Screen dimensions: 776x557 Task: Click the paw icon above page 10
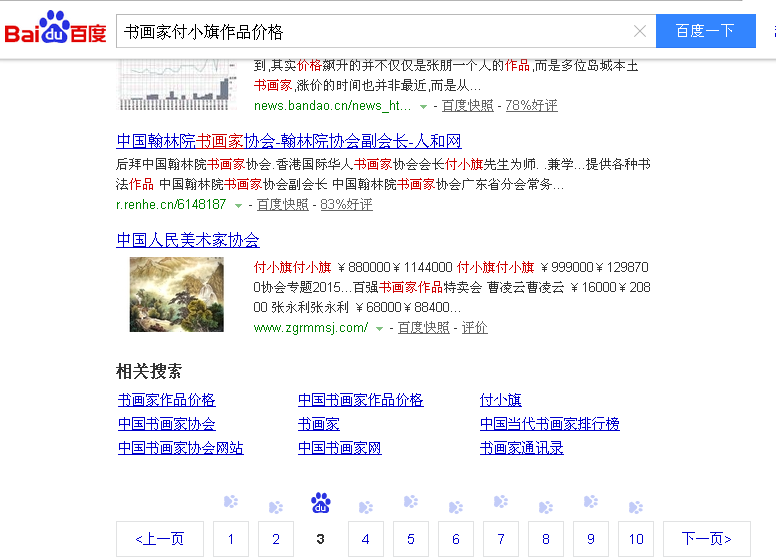(x=636, y=507)
